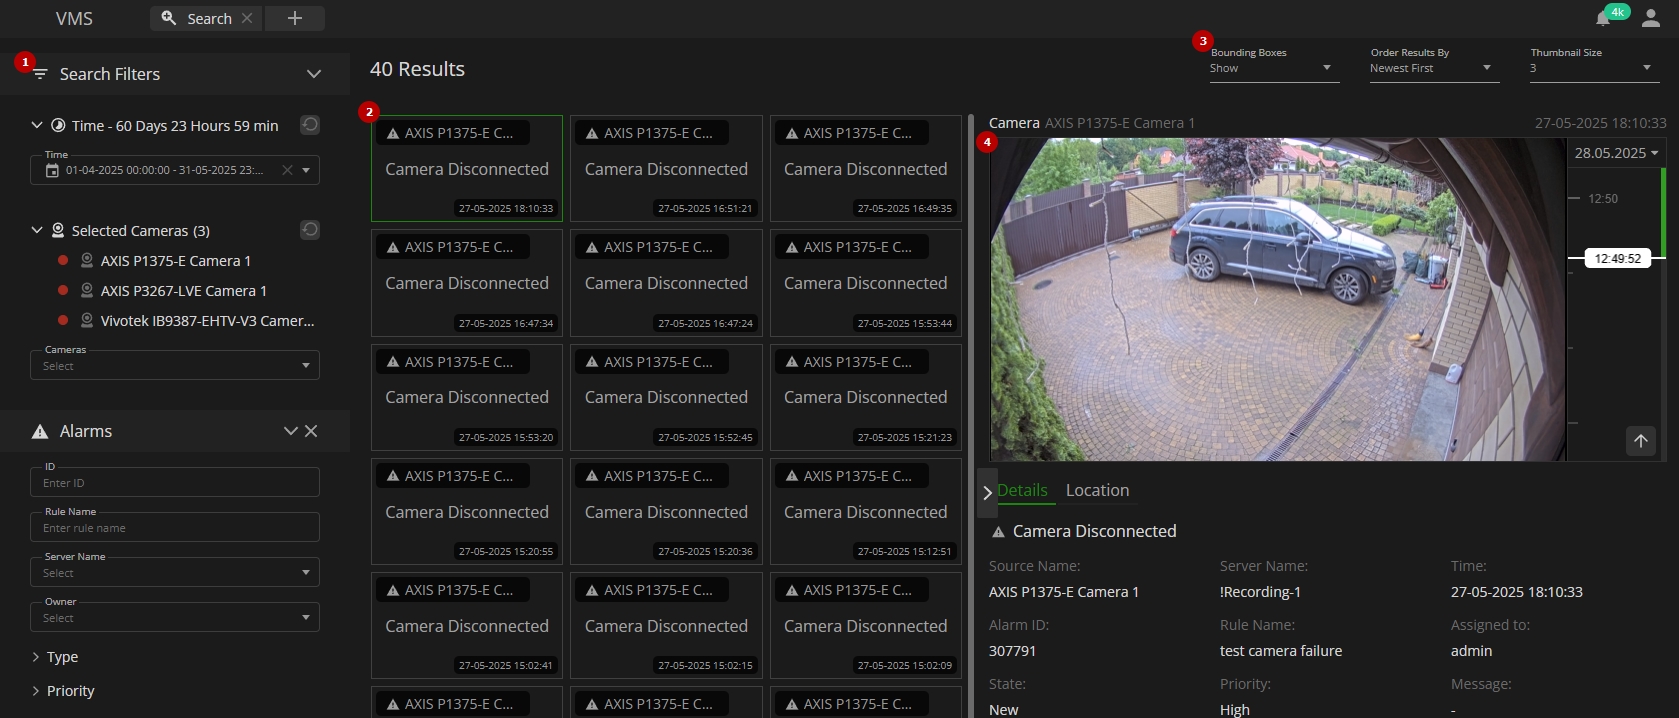1679x718 pixels.
Task: Click the camera video preview image
Action: pyautogui.click(x=1278, y=299)
